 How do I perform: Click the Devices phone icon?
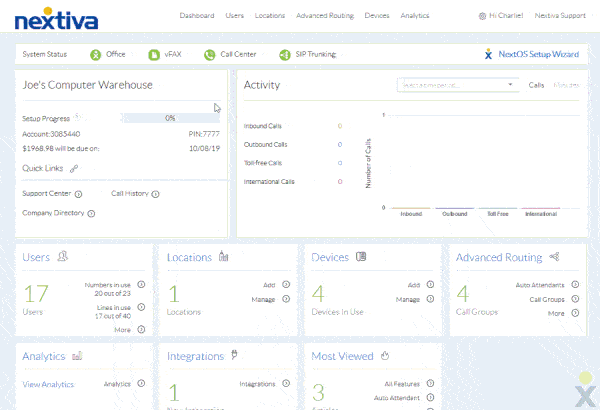pos(361,256)
